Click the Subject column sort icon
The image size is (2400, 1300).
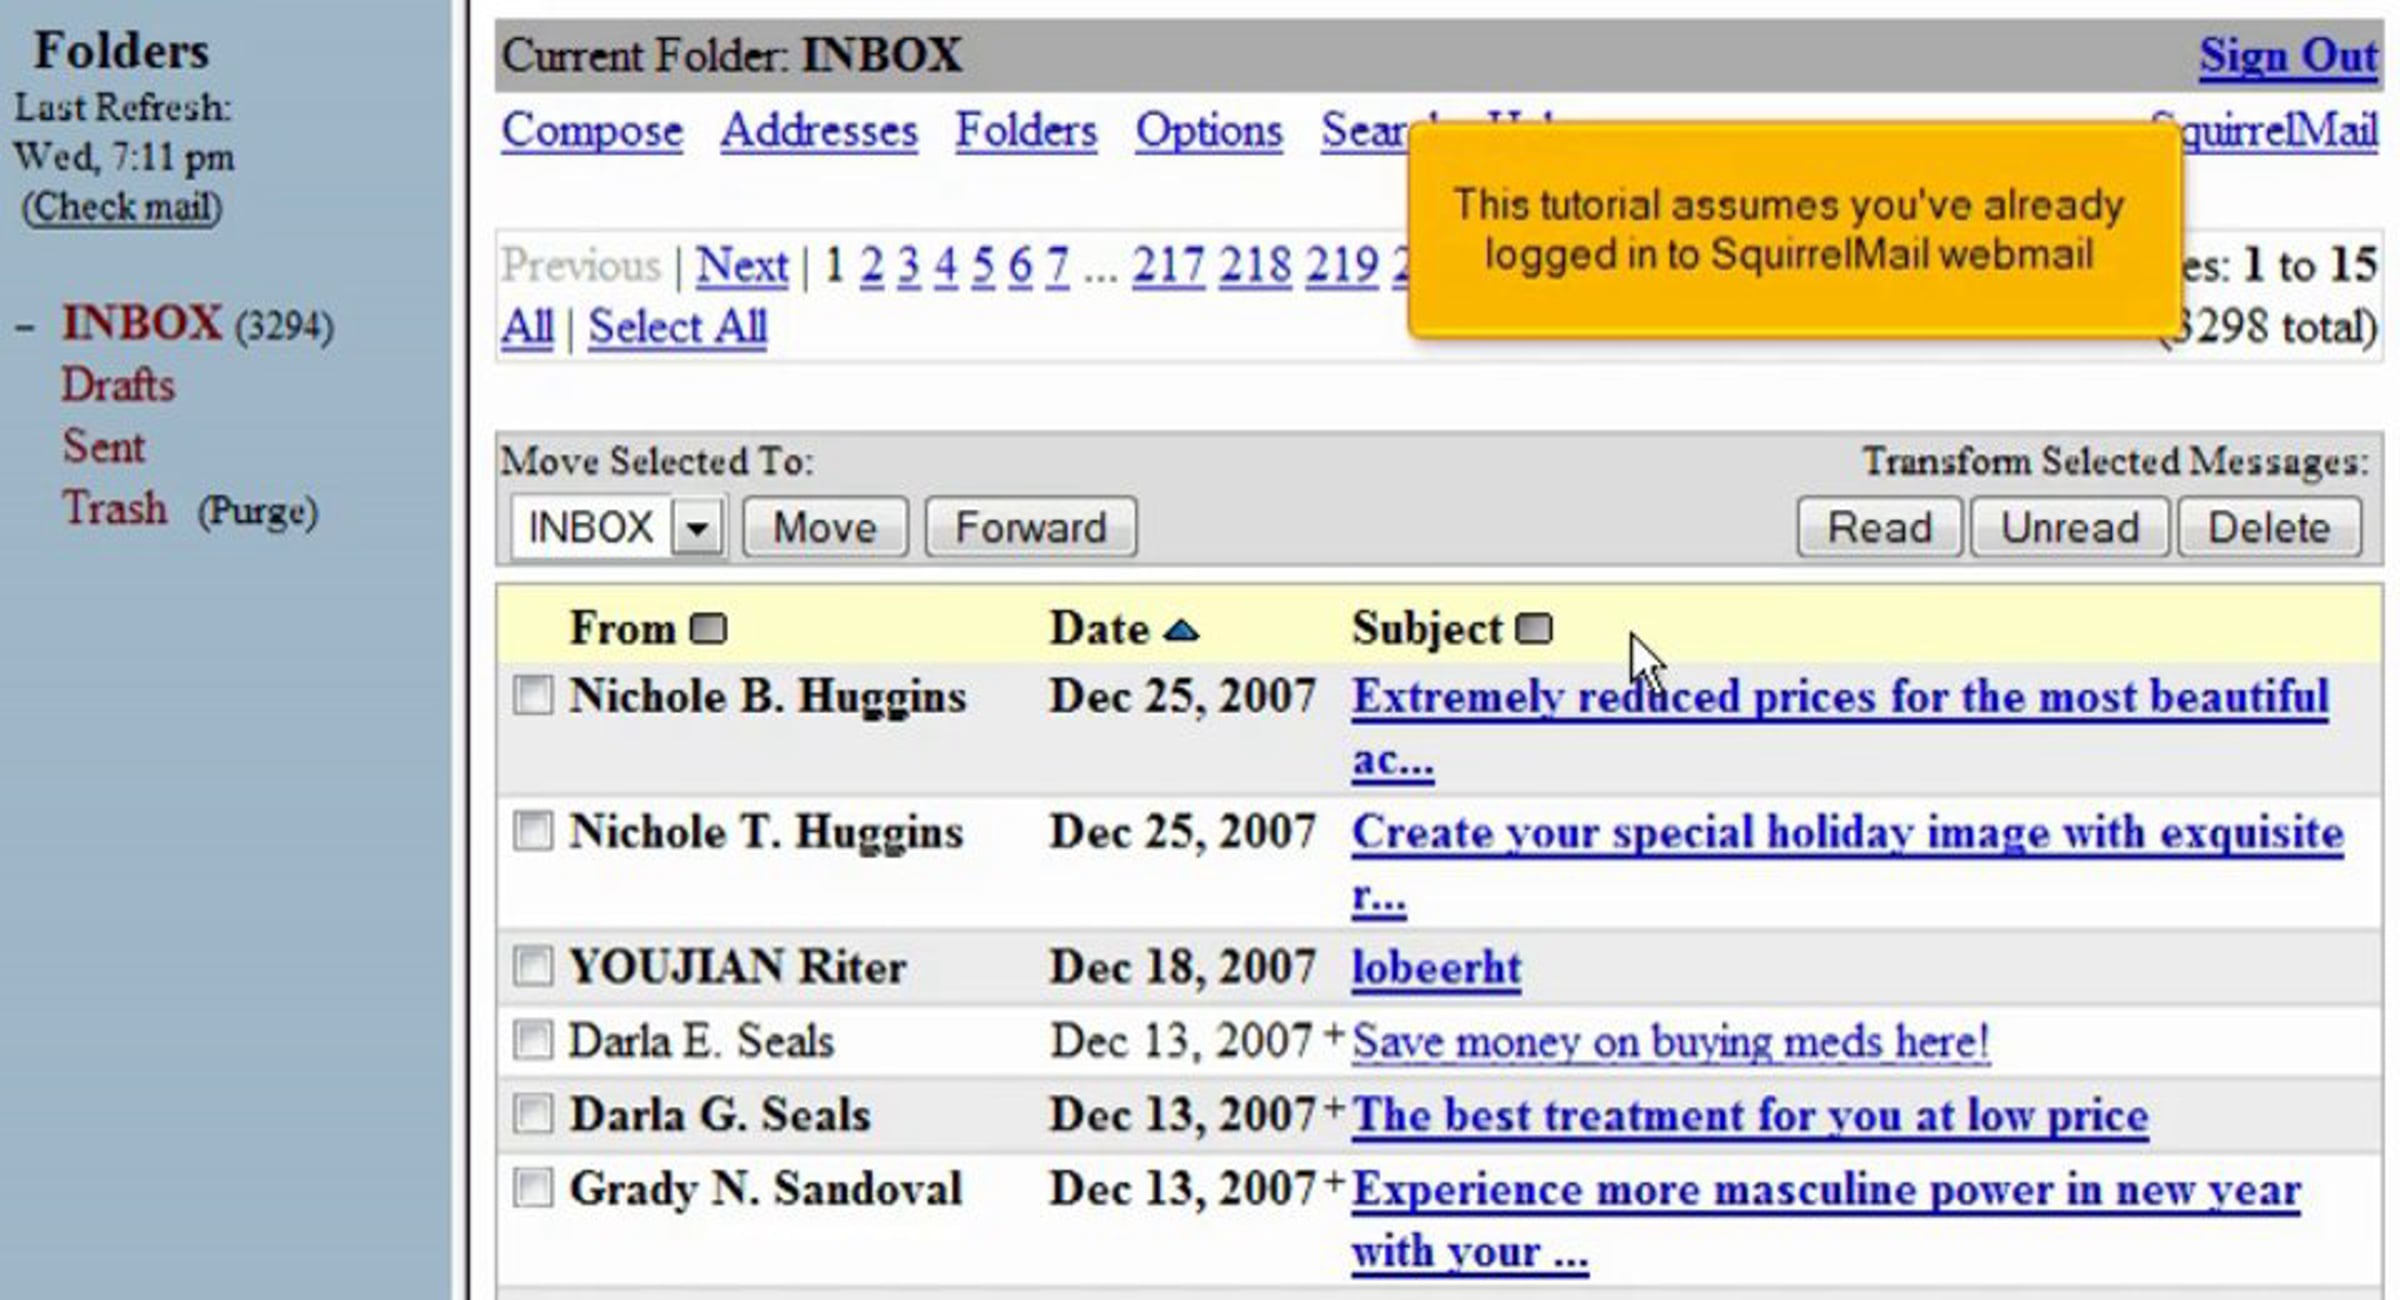(1533, 629)
